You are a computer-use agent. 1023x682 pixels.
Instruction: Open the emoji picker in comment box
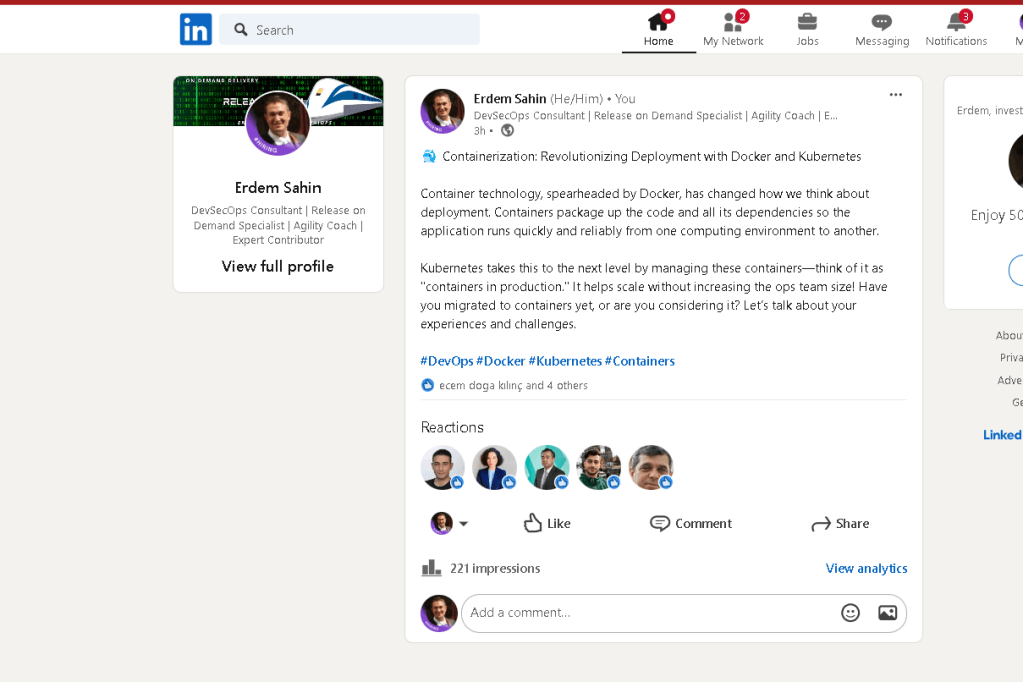(x=850, y=613)
